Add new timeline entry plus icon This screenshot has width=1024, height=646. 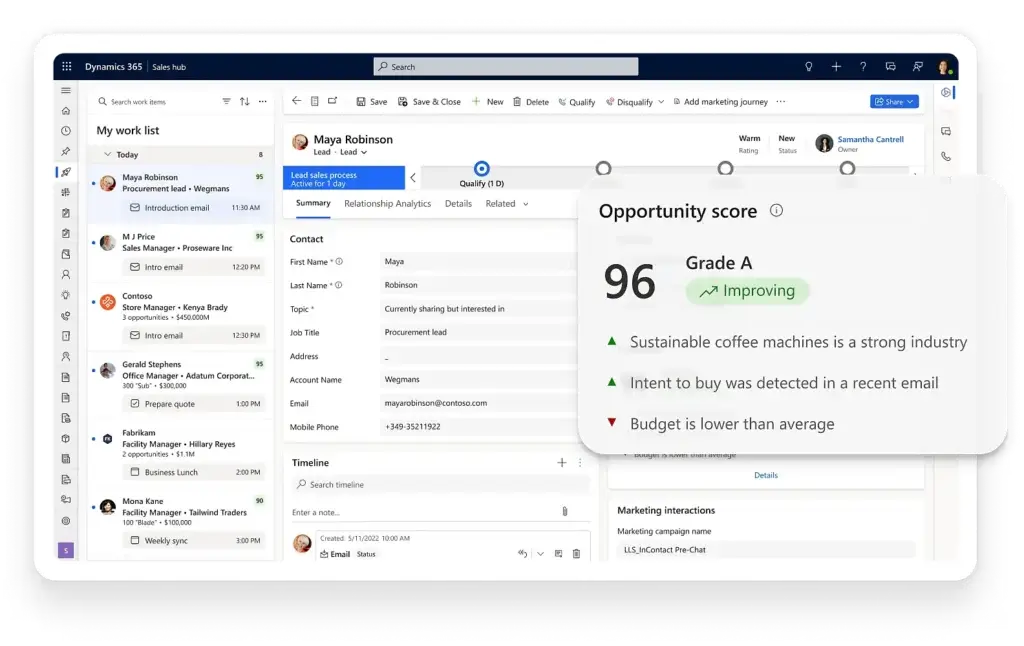[x=562, y=462]
